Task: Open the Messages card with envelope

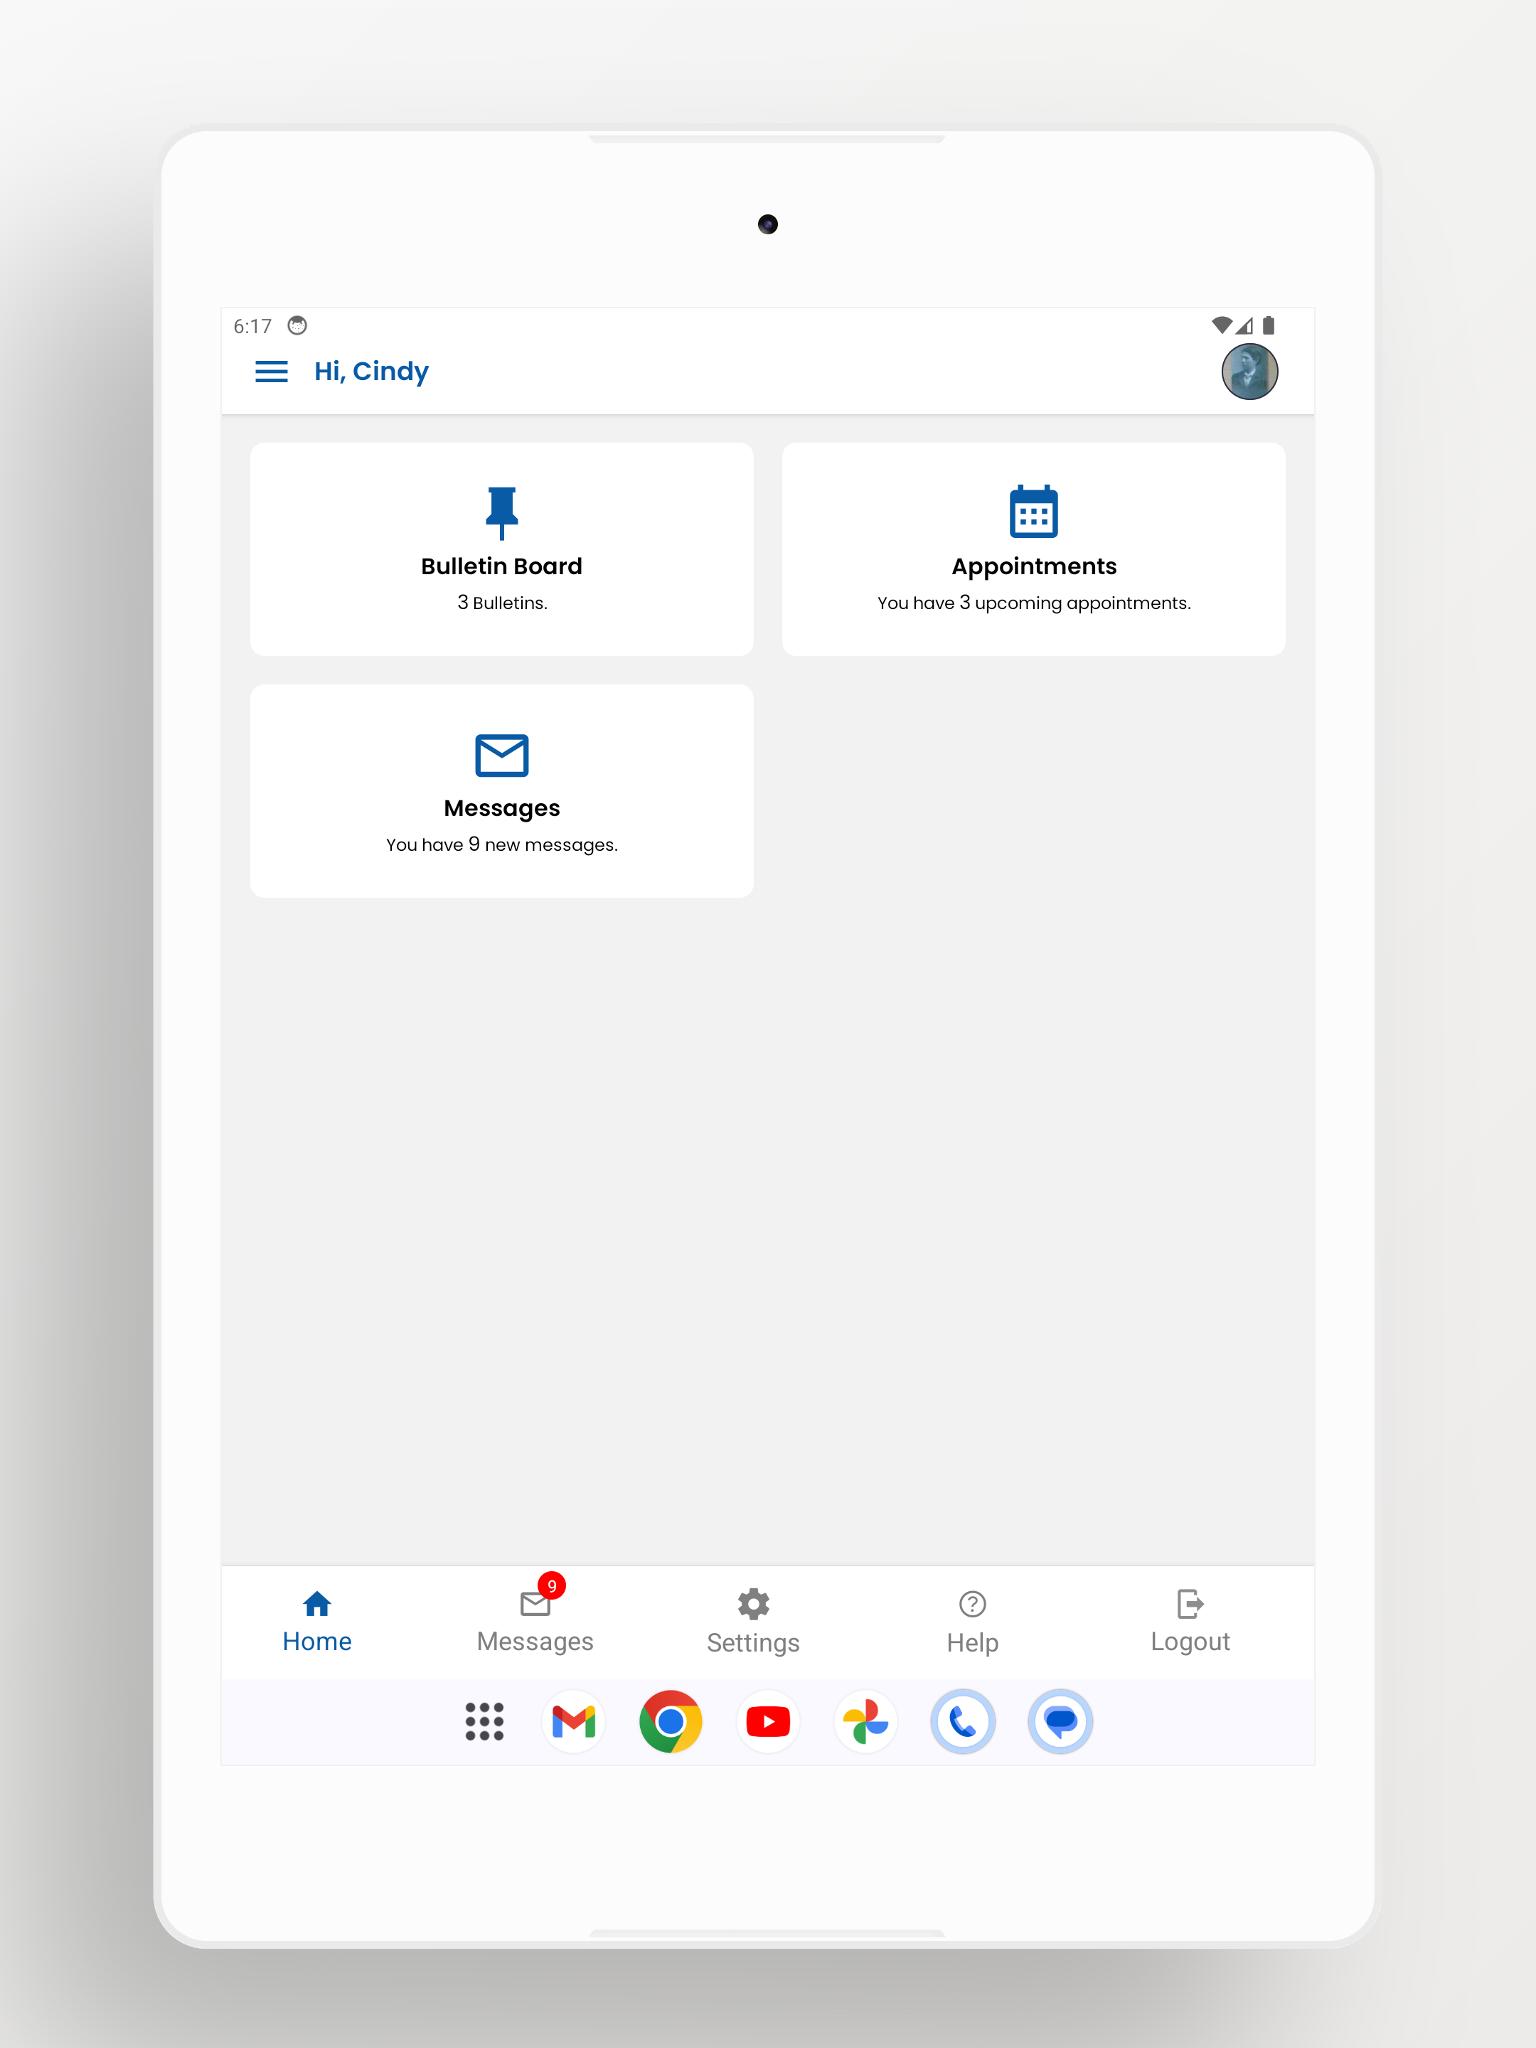Action: click(502, 791)
